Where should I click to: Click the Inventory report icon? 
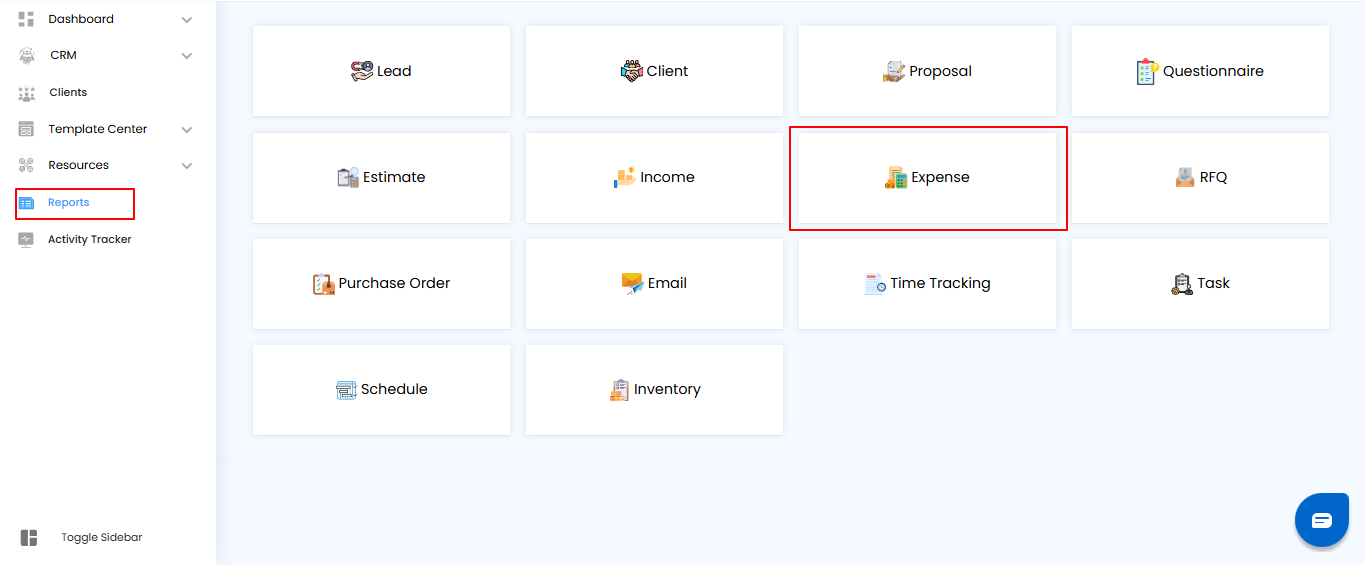pos(619,390)
